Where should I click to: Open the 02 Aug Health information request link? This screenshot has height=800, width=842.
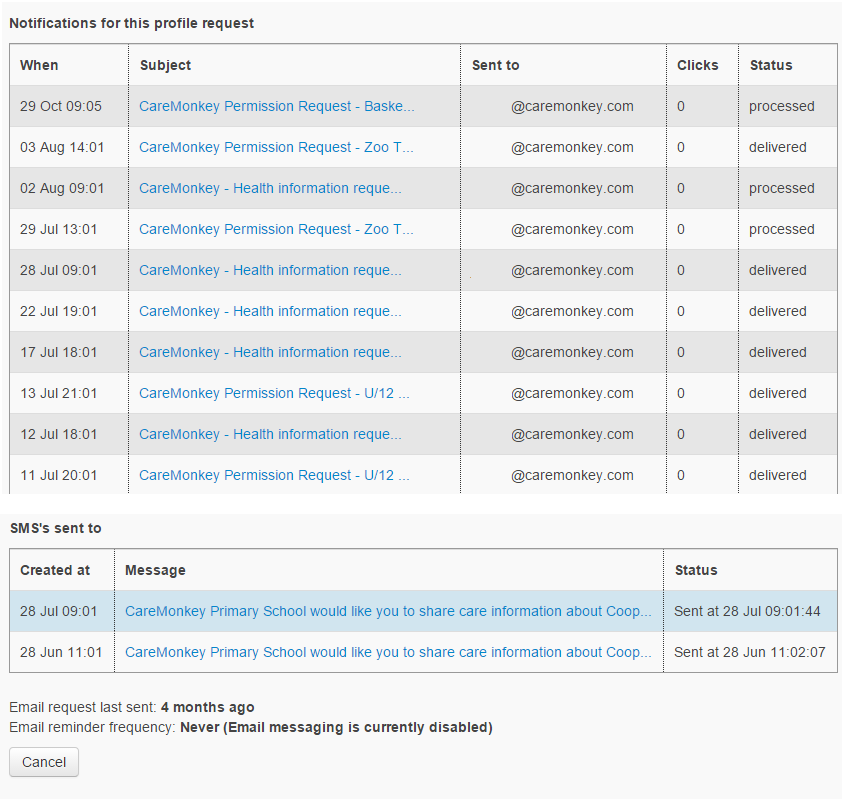click(270, 188)
